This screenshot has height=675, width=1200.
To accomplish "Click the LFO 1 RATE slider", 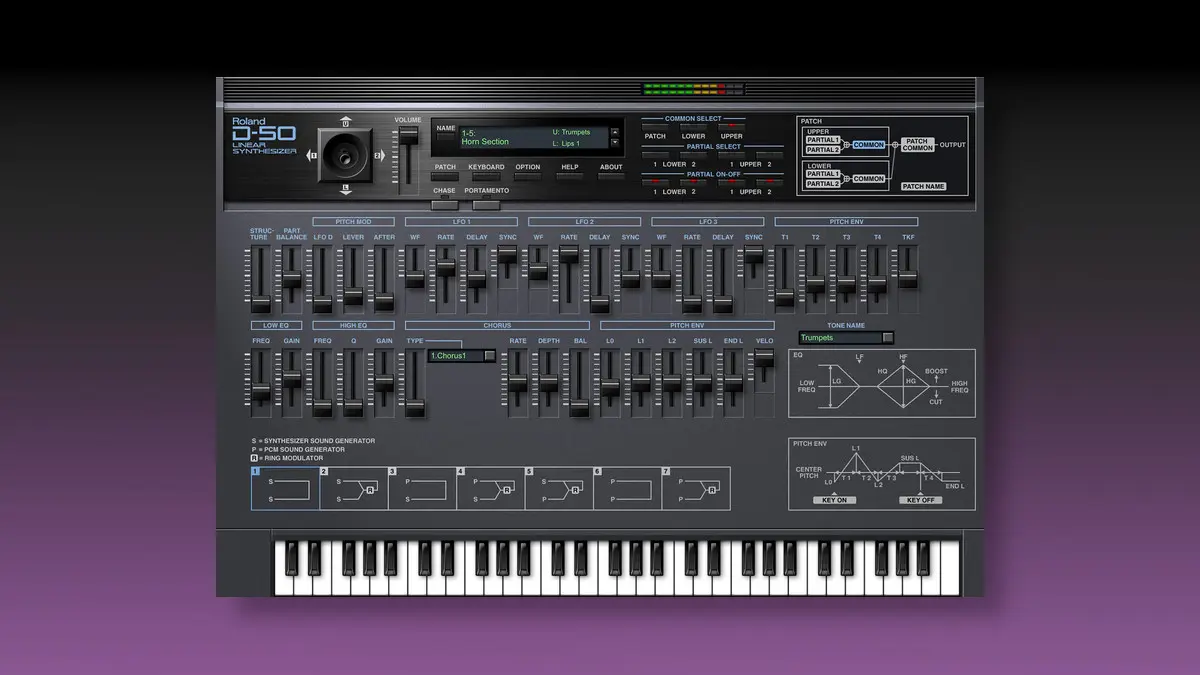I will tap(446, 280).
